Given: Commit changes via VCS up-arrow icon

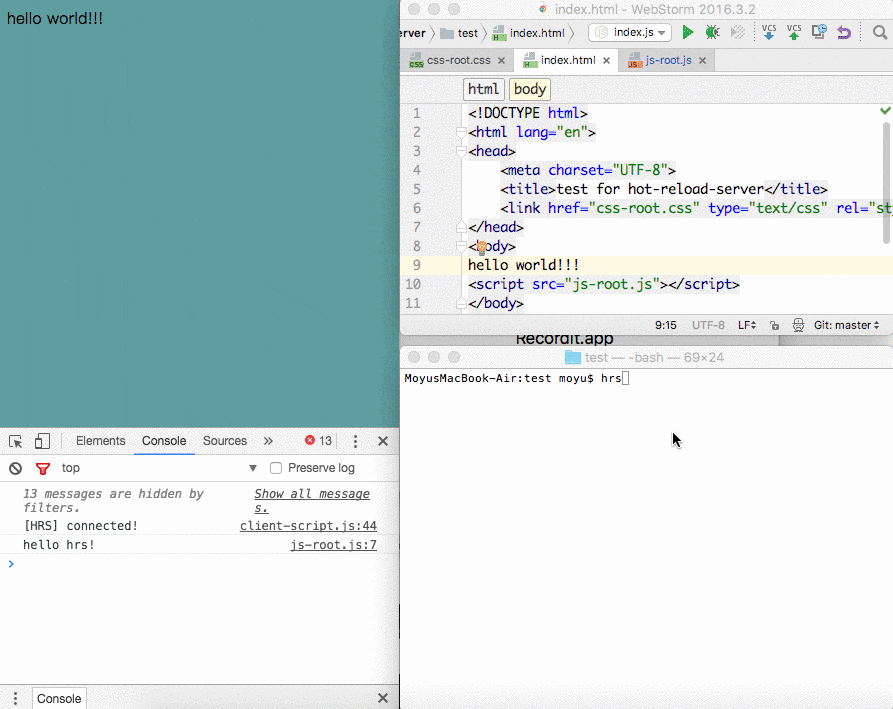Looking at the screenshot, I should click(794, 32).
